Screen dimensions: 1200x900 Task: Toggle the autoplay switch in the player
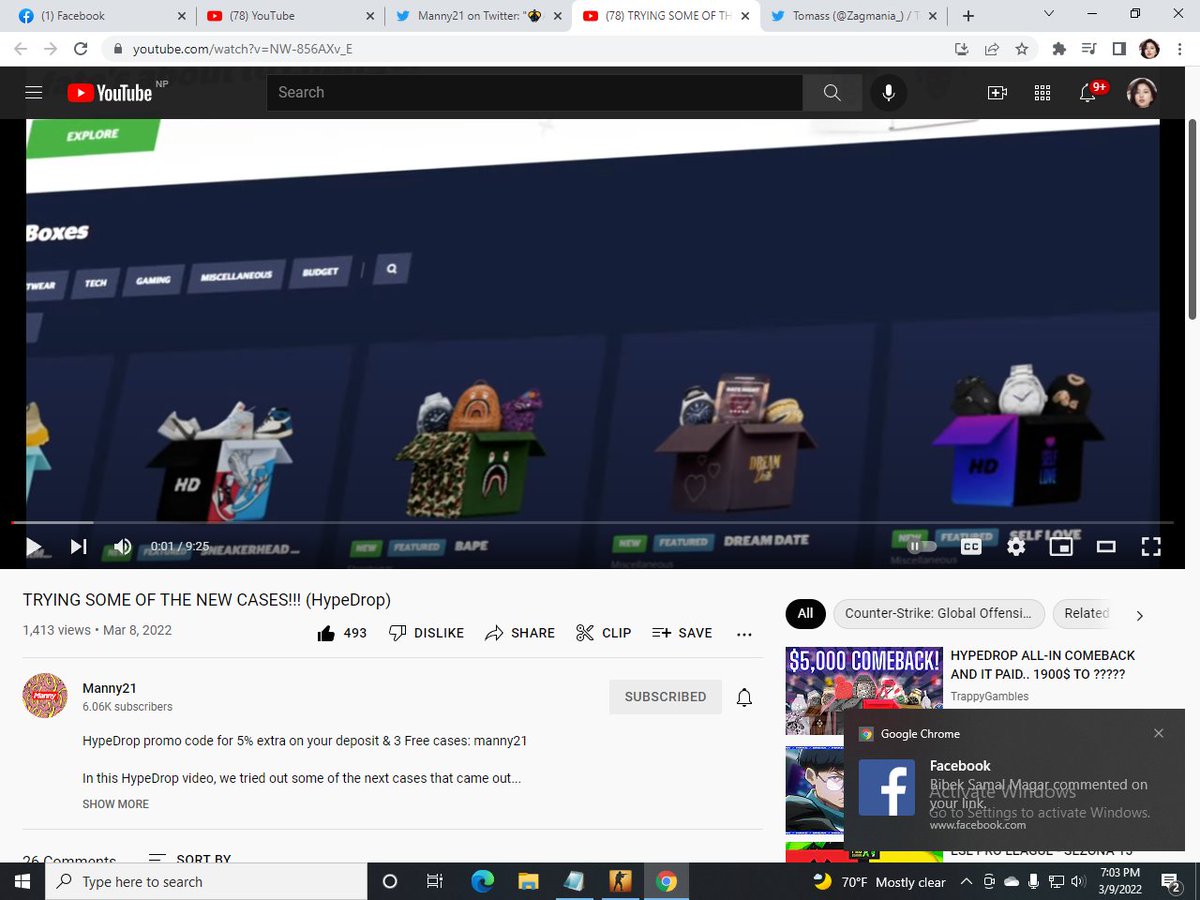921,546
